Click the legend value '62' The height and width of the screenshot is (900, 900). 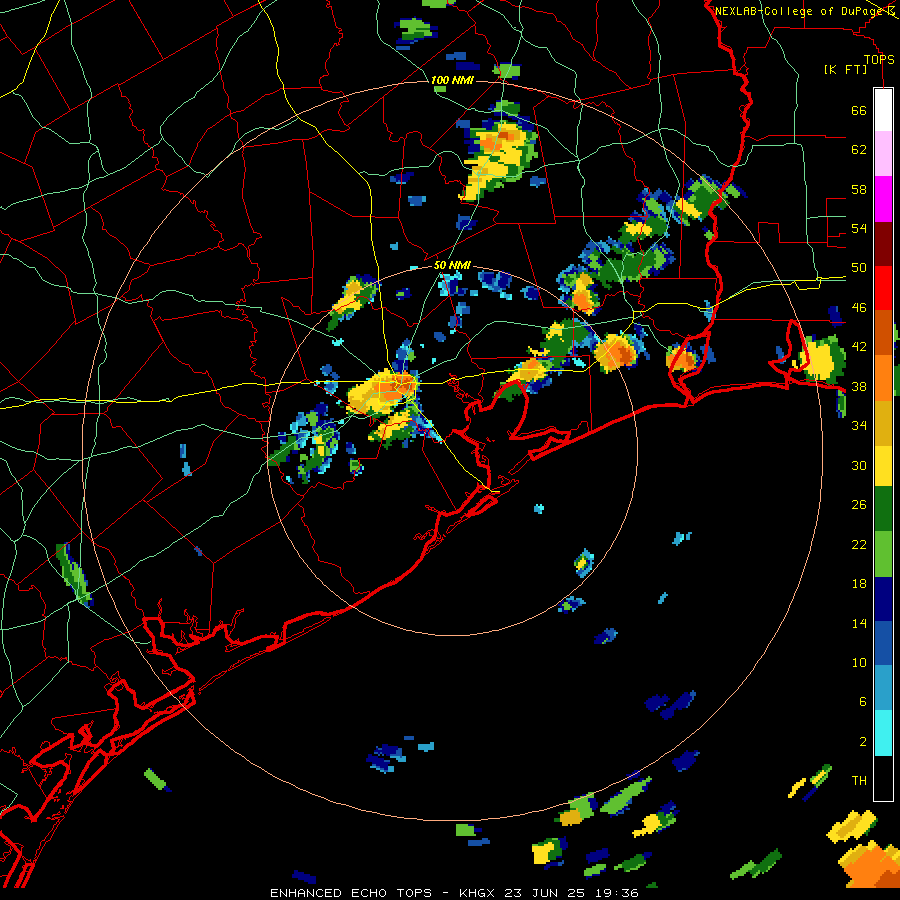859,150
